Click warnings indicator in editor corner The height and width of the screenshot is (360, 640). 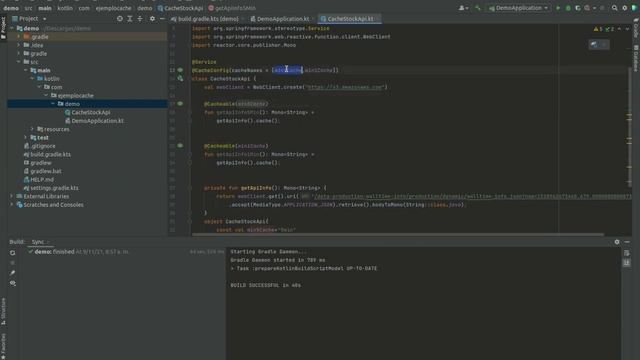click(604, 29)
